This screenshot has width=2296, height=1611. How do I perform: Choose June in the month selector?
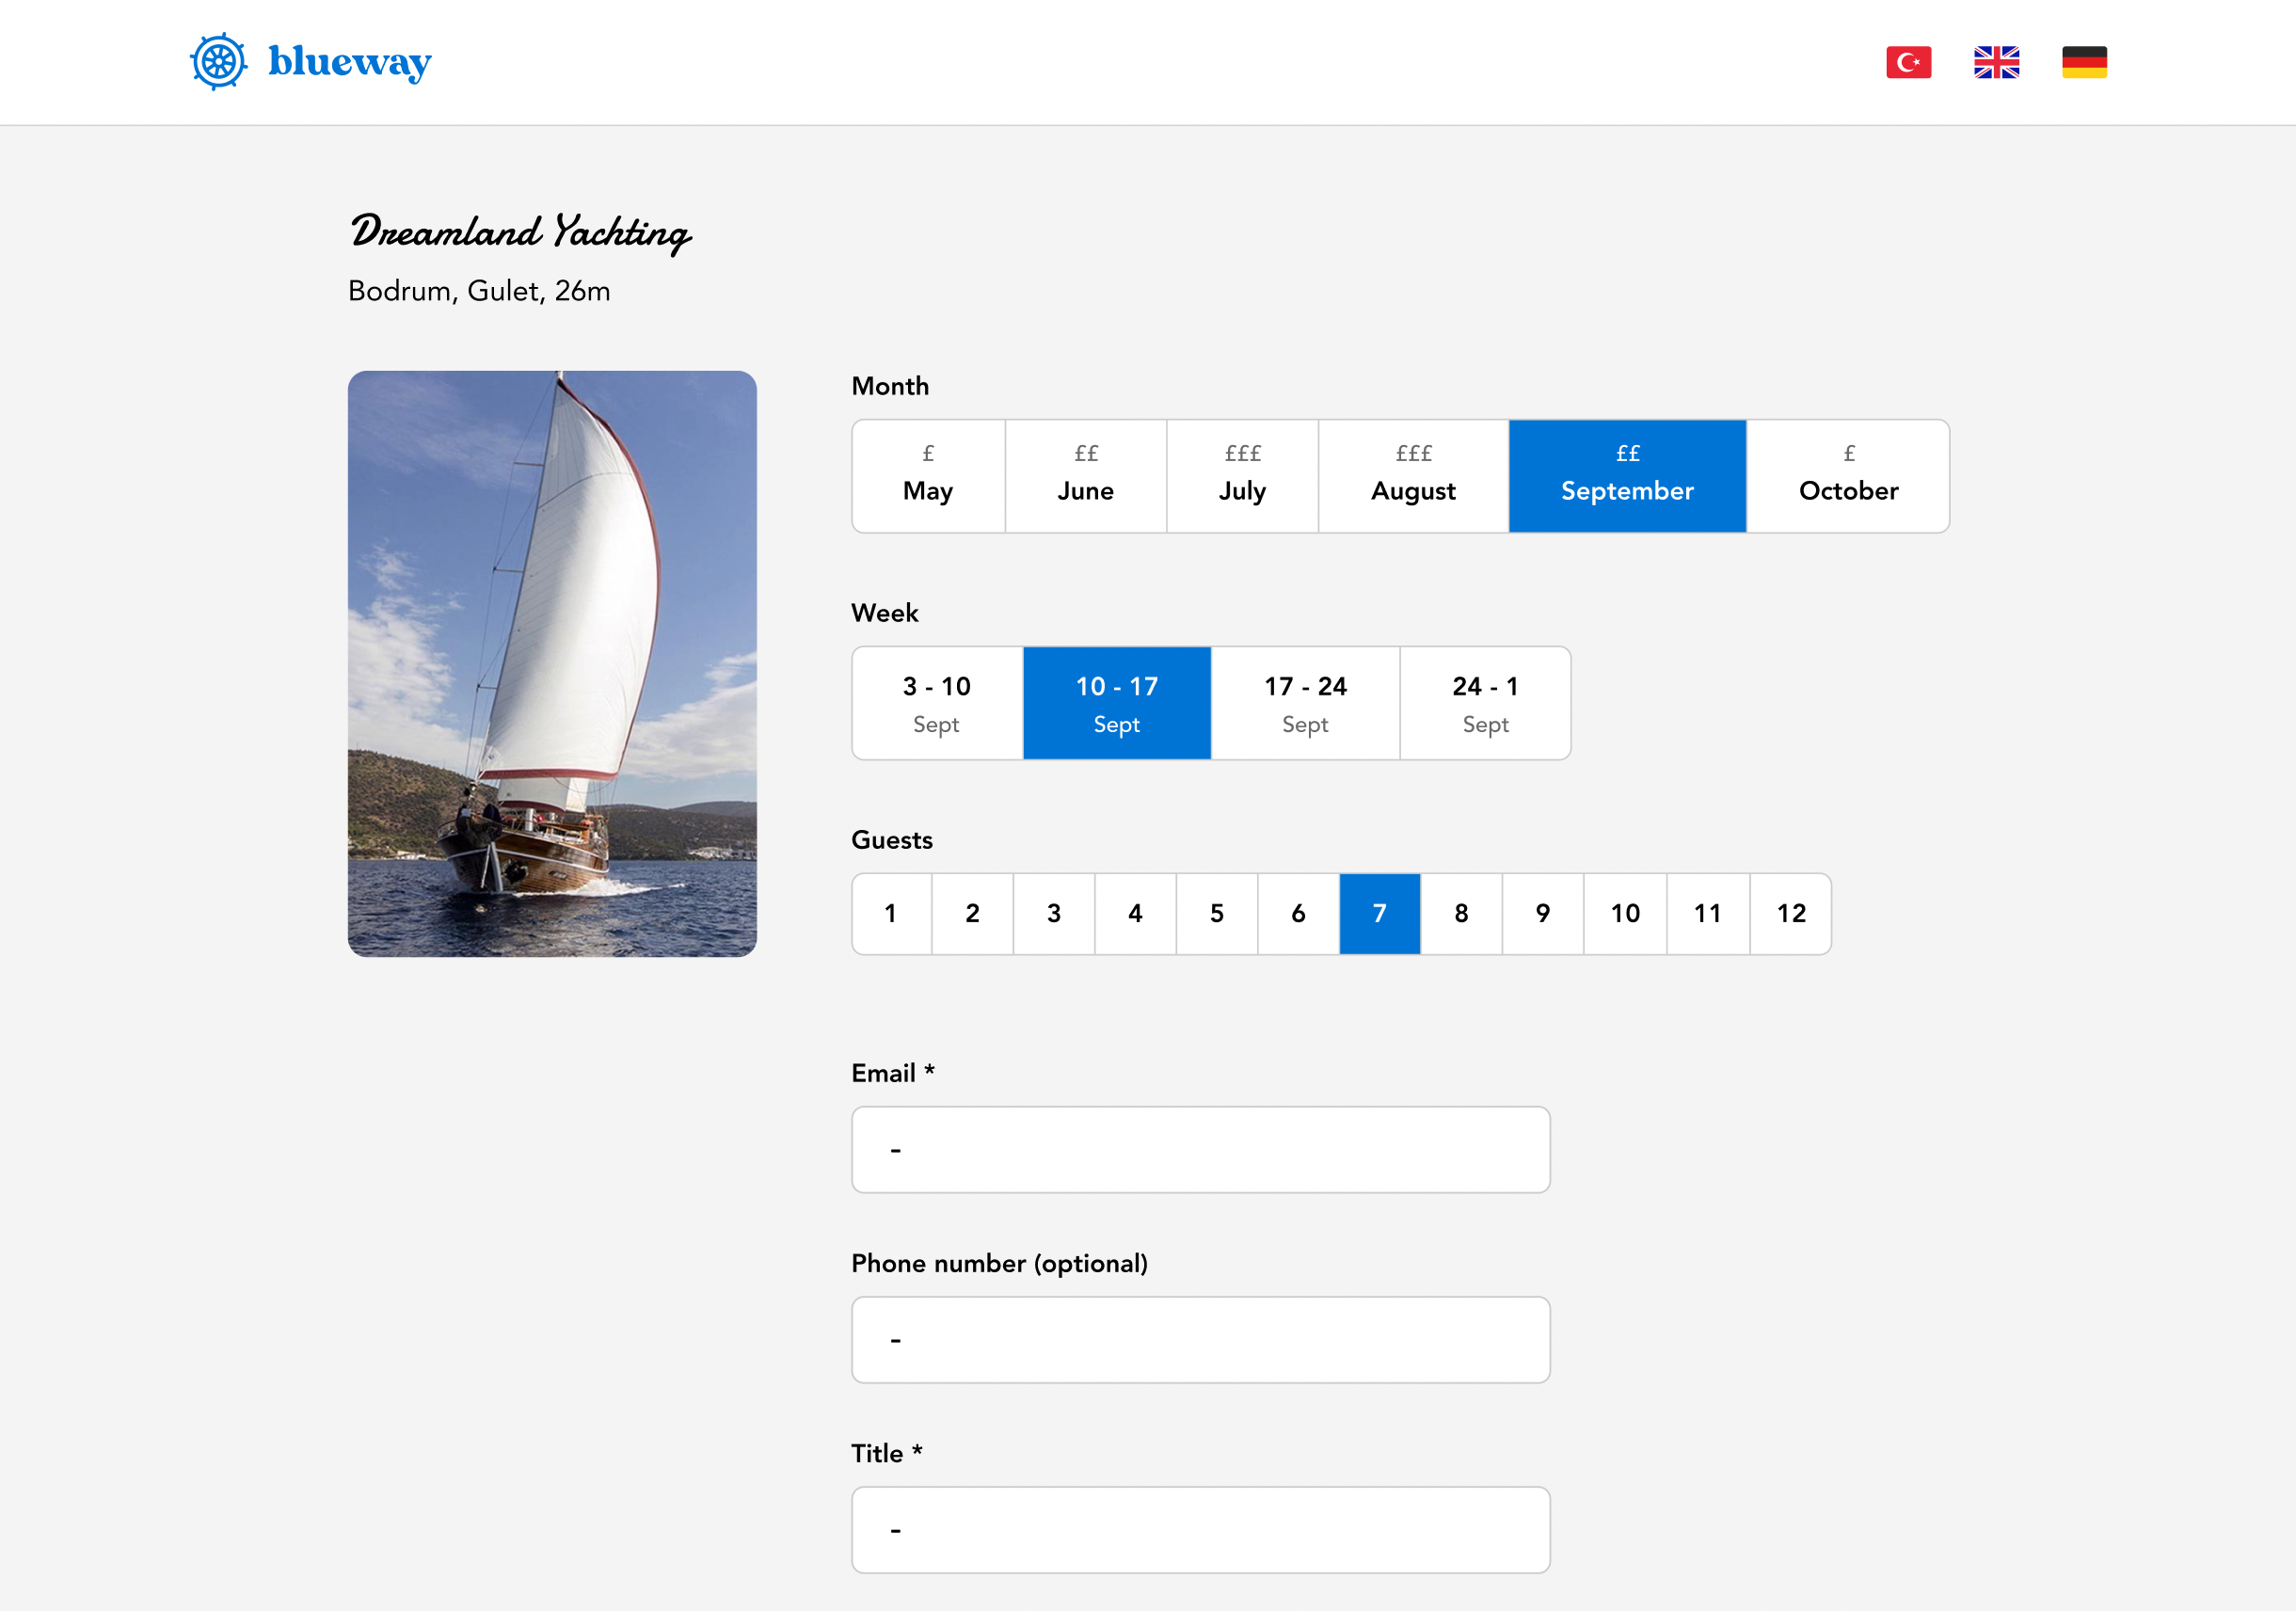[1085, 476]
